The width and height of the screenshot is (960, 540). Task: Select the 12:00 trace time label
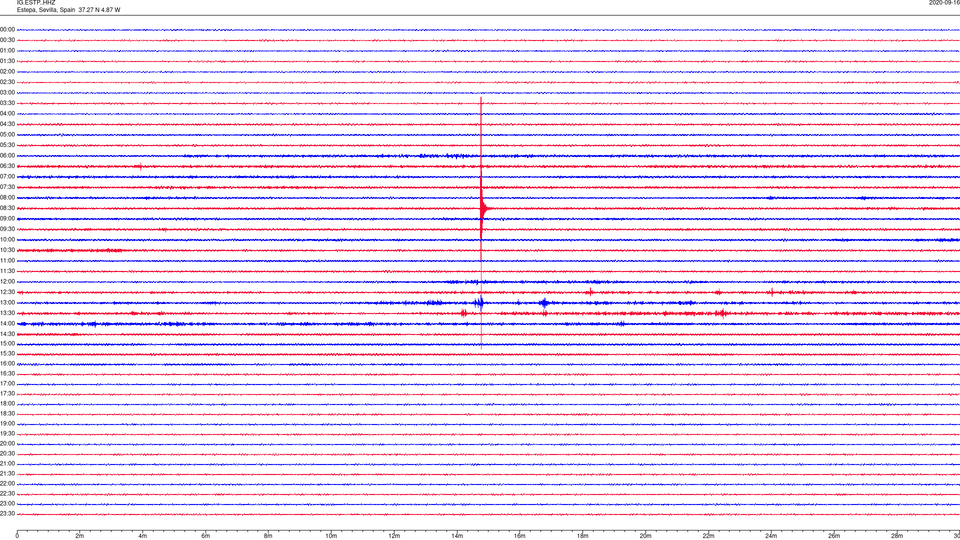tap(7, 282)
